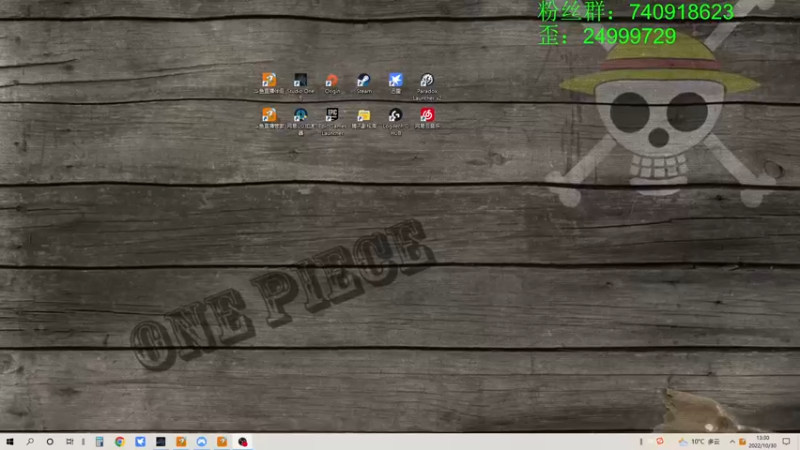800x450 pixels.
Task: Select the Logitech G HUB shortcut
Action: (x=395, y=121)
